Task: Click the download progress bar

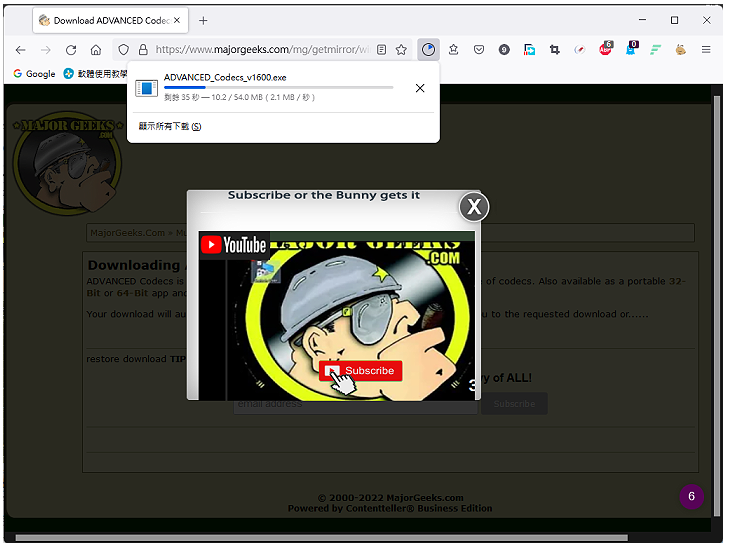Action: tap(278, 87)
